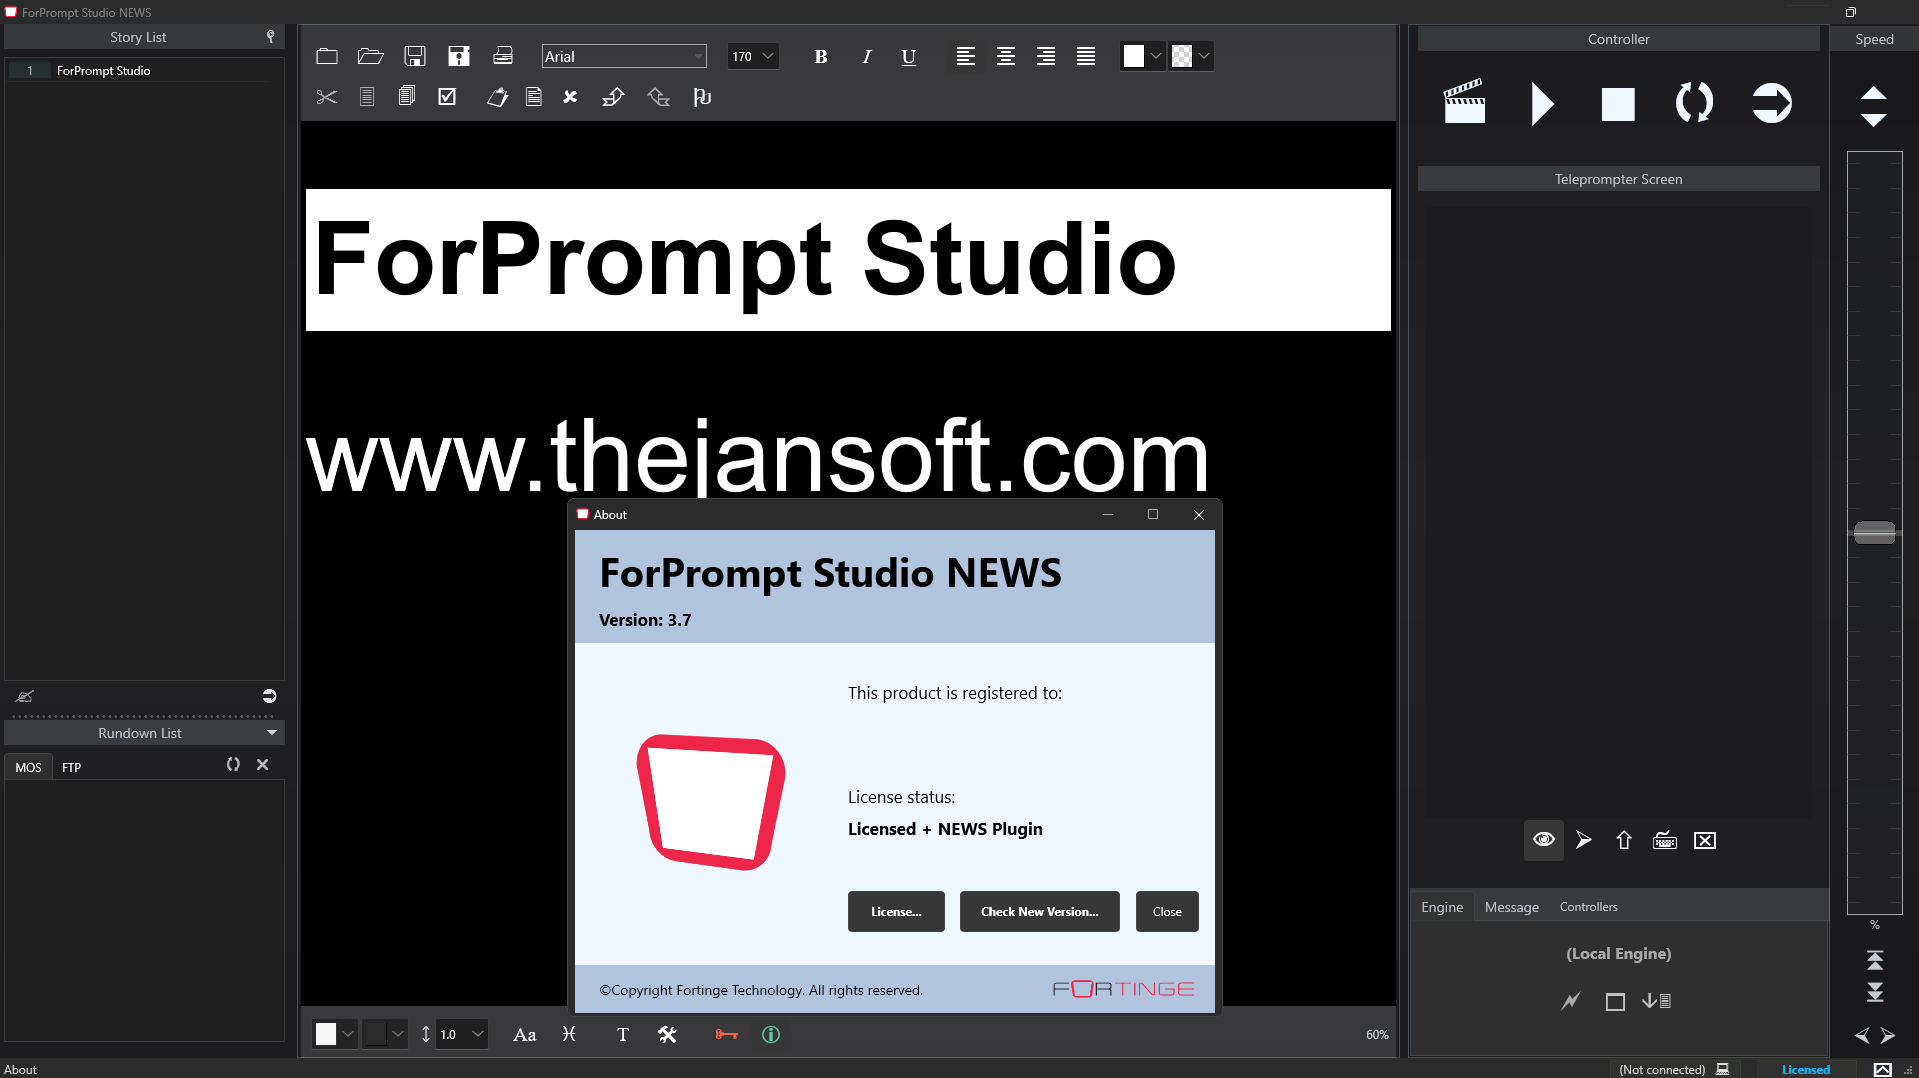Toggle Underline formatting
1919x1078 pixels.
click(908, 57)
